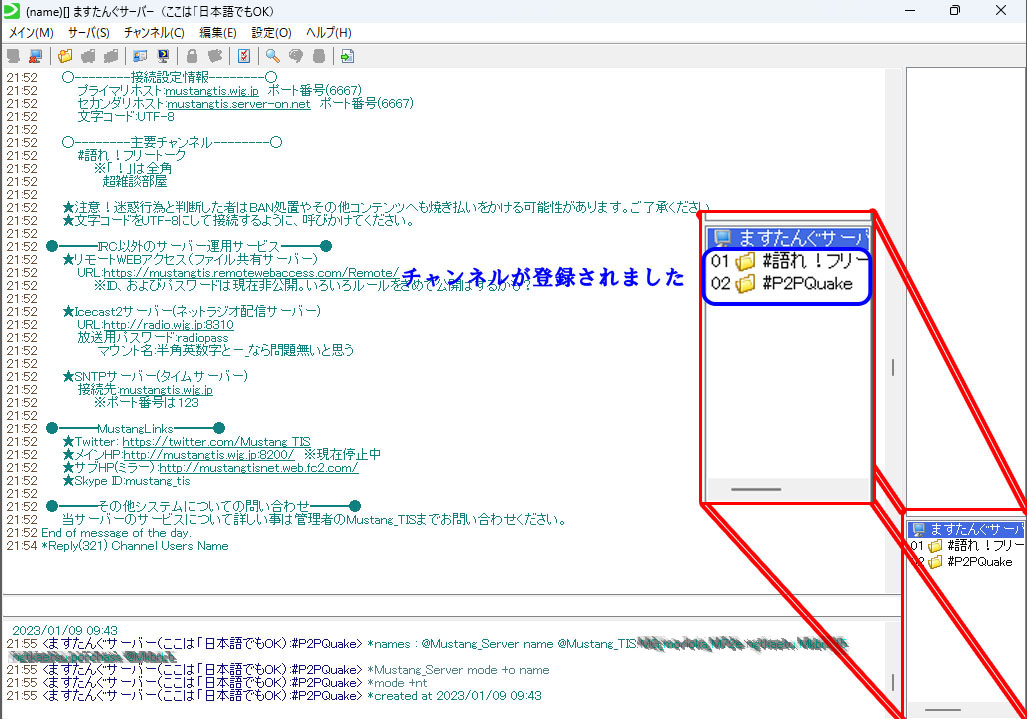The height and width of the screenshot is (719, 1027).
Task: Open the red checklist settings icon
Action: pyautogui.click(x=244, y=56)
